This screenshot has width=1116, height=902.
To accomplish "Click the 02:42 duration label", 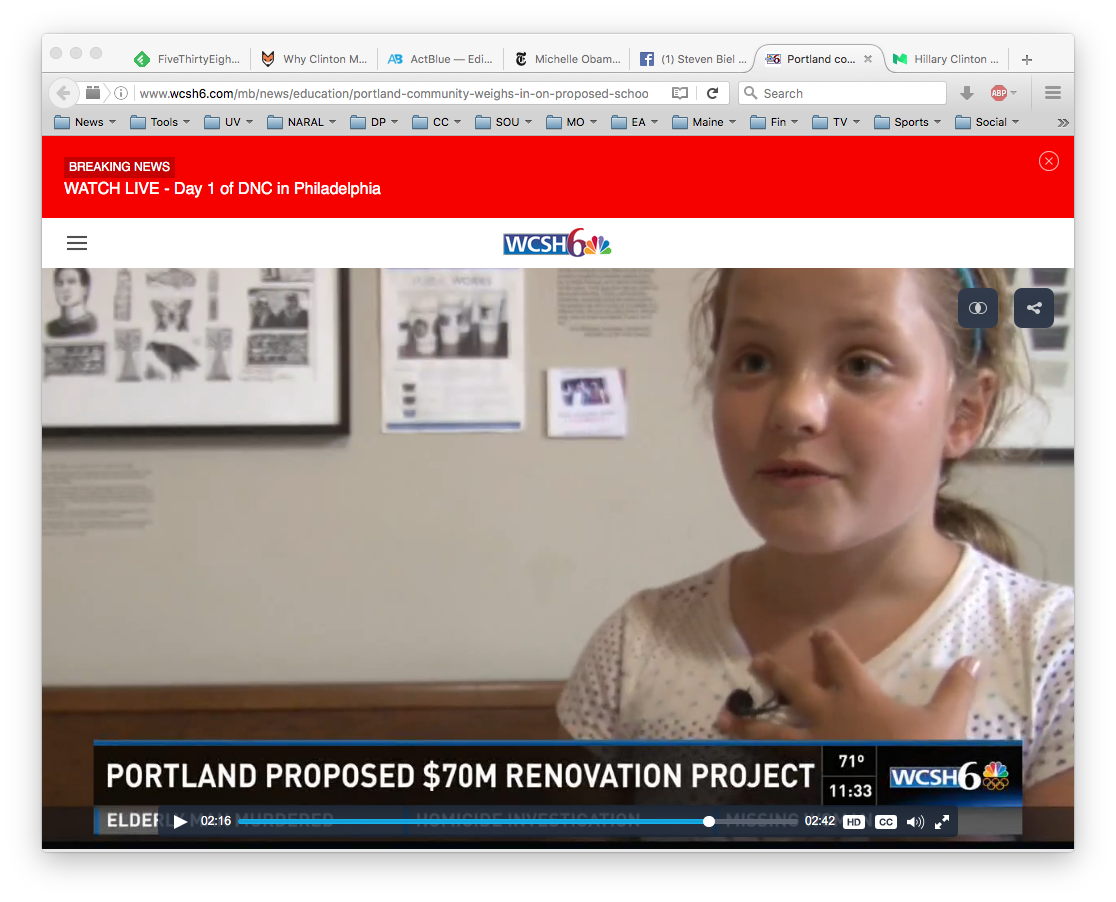I will pyautogui.click(x=819, y=822).
